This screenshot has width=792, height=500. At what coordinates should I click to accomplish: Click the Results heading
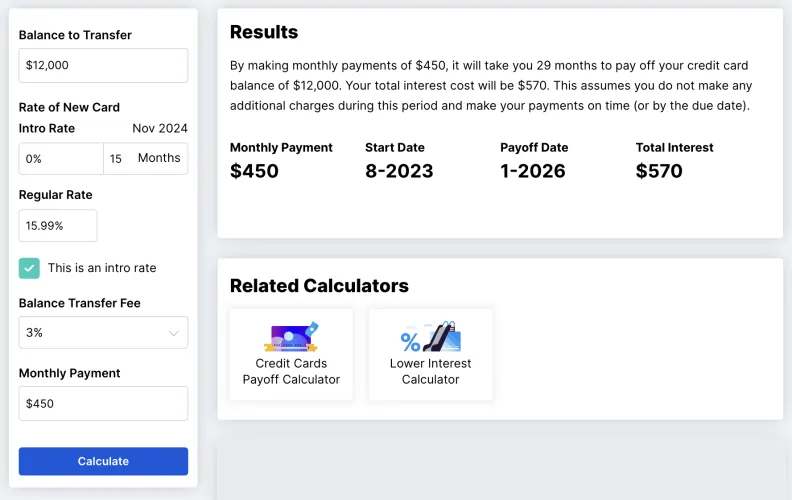(264, 32)
